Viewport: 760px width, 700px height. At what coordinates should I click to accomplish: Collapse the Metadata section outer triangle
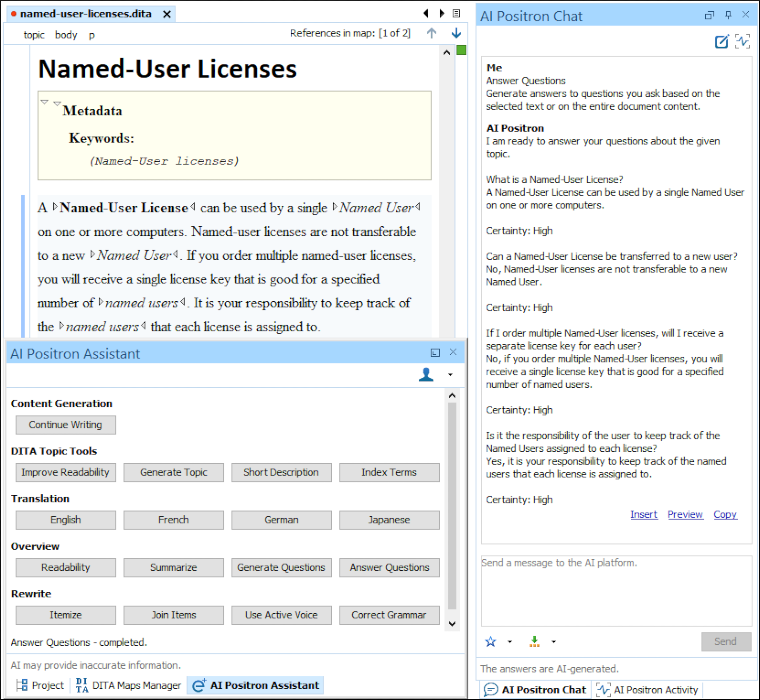point(45,102)
